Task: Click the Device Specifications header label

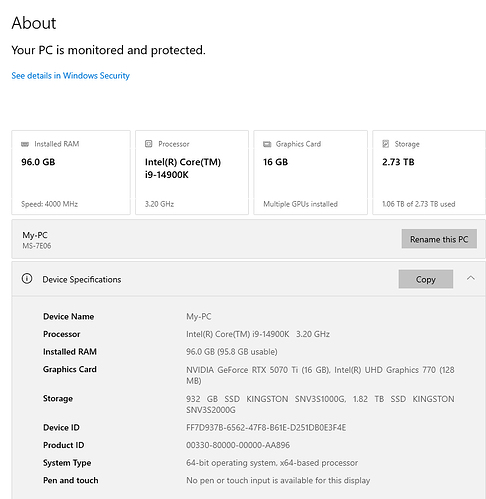Action: 82,279
